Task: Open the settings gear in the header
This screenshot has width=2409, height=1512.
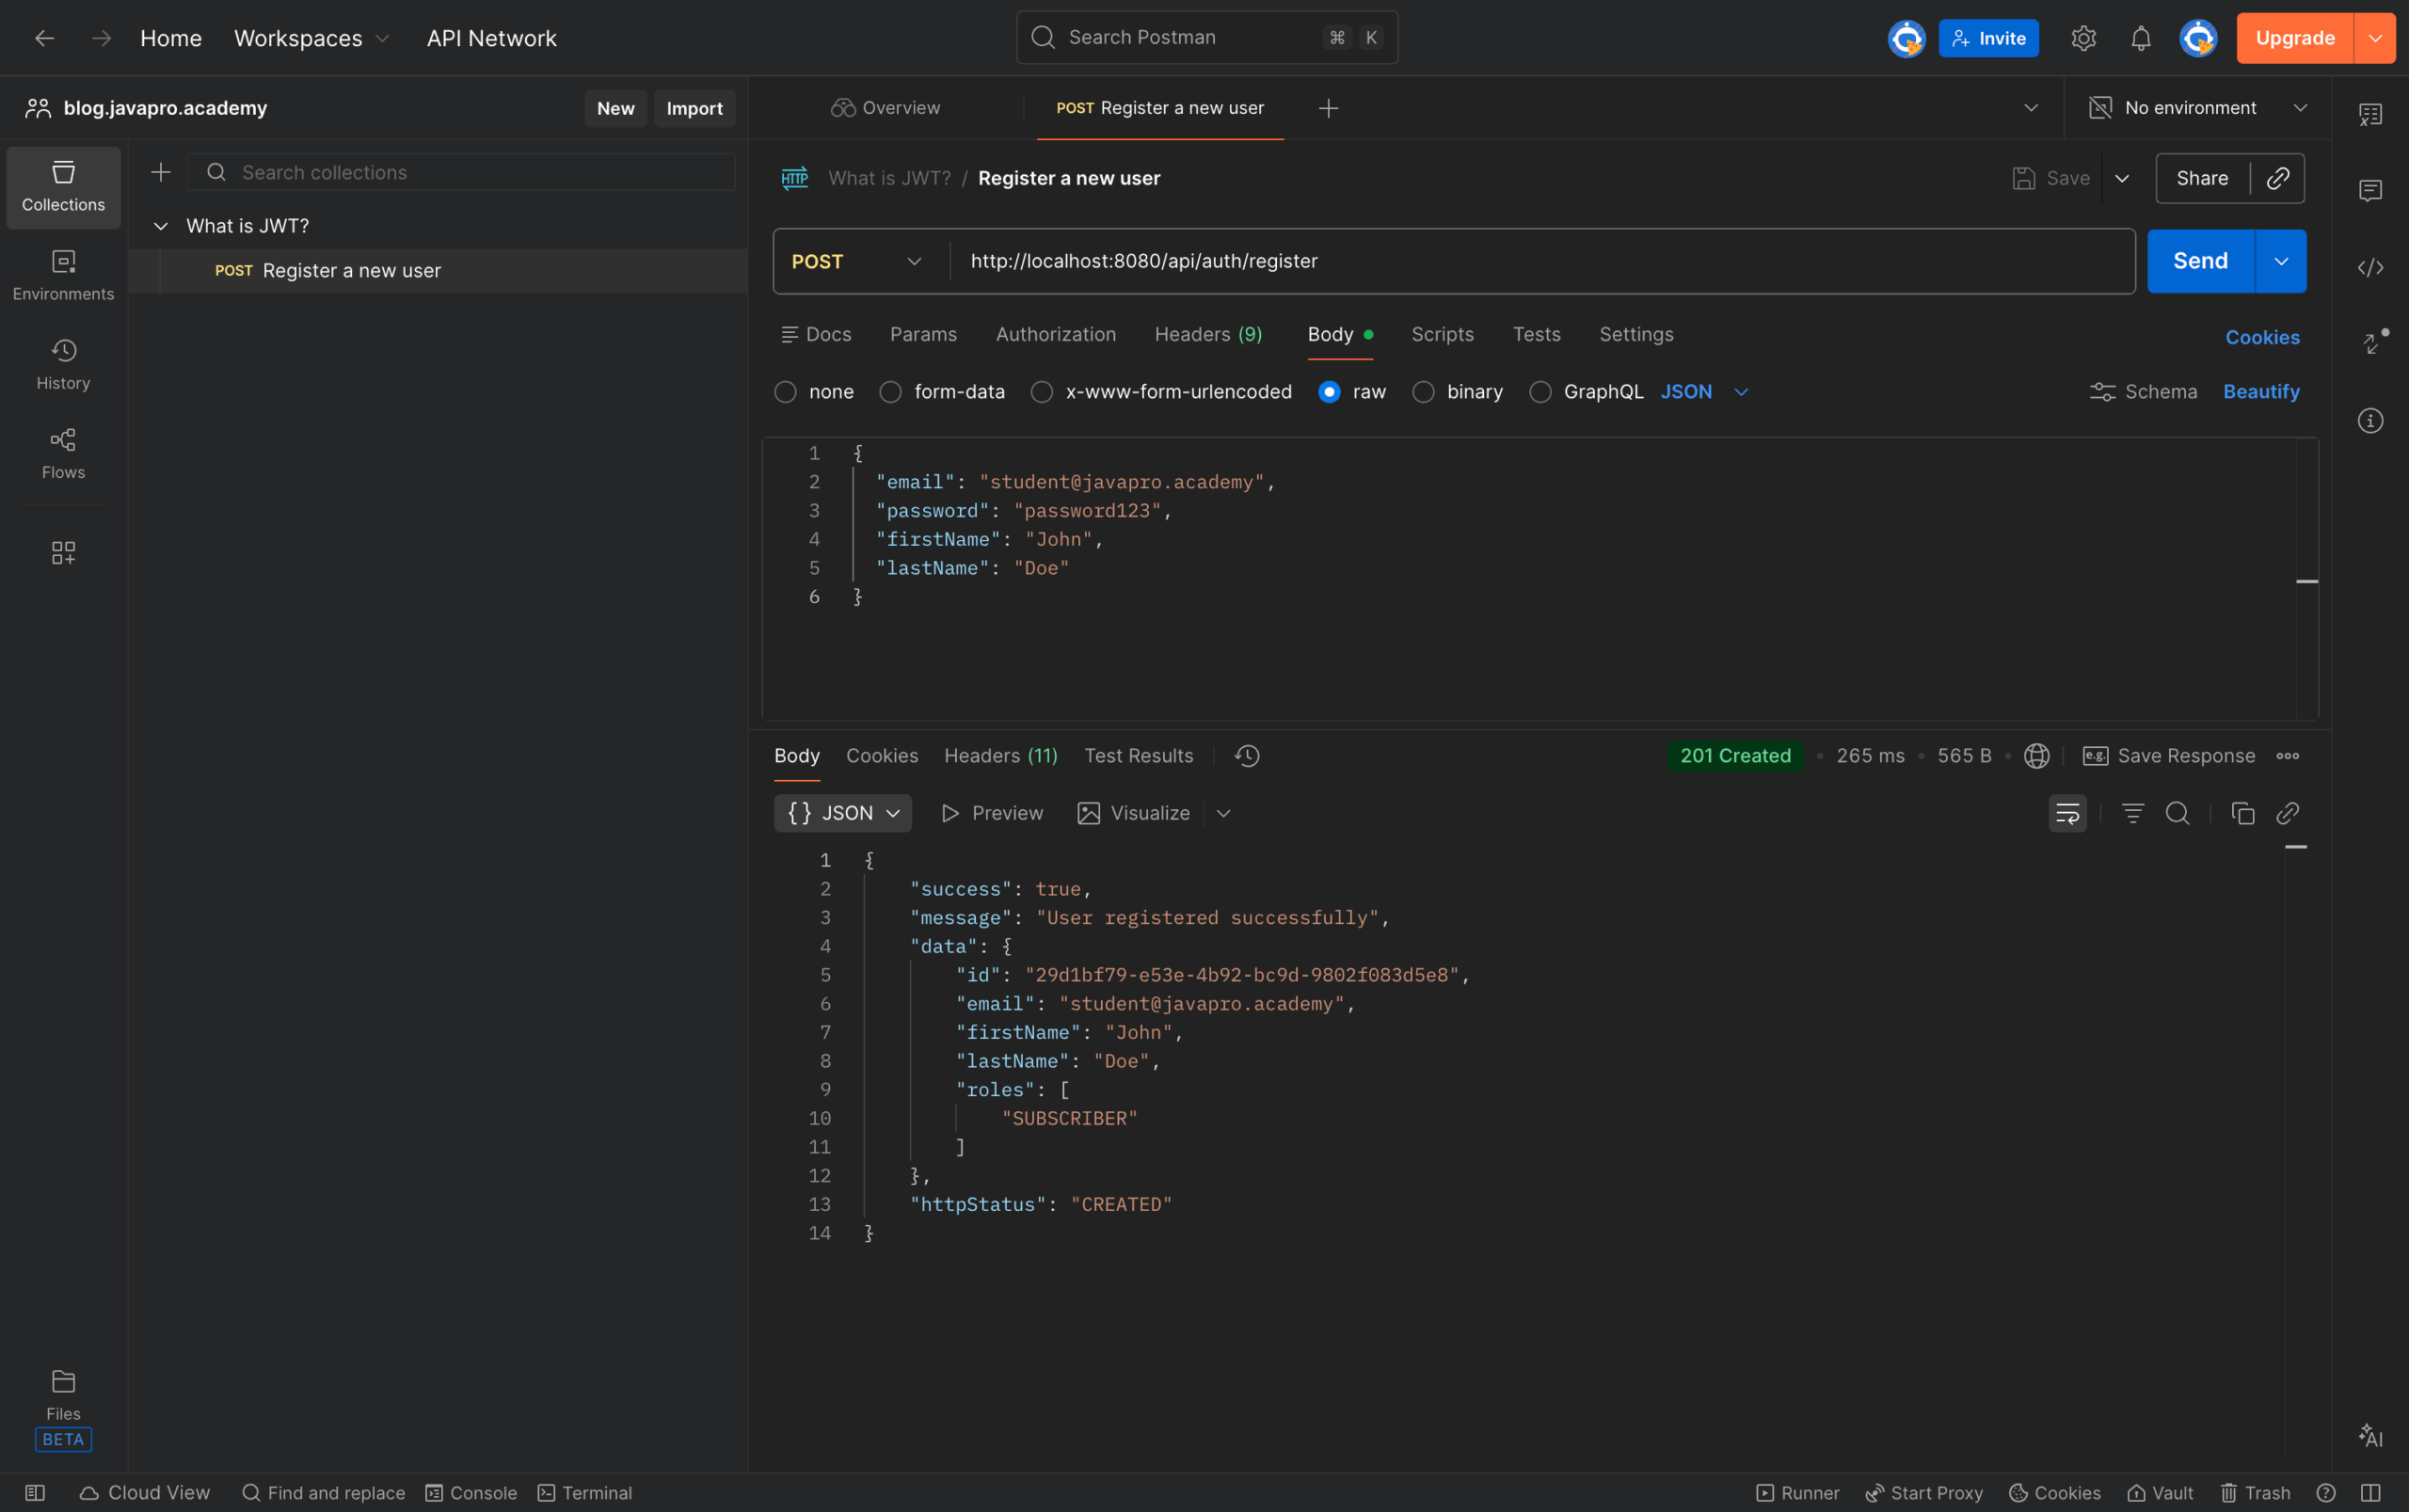Action: [2083, 38]
